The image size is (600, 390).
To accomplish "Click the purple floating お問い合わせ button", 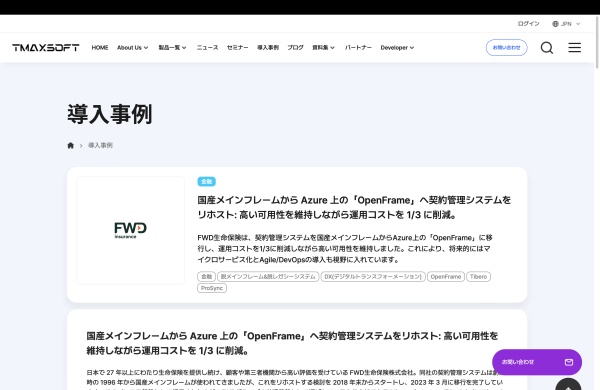I will 537,362.
